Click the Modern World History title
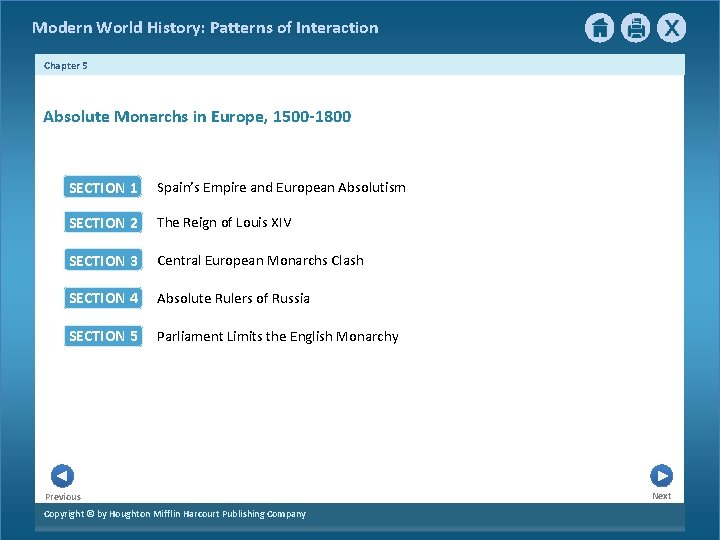720x540 pixels. coord(205,28)
